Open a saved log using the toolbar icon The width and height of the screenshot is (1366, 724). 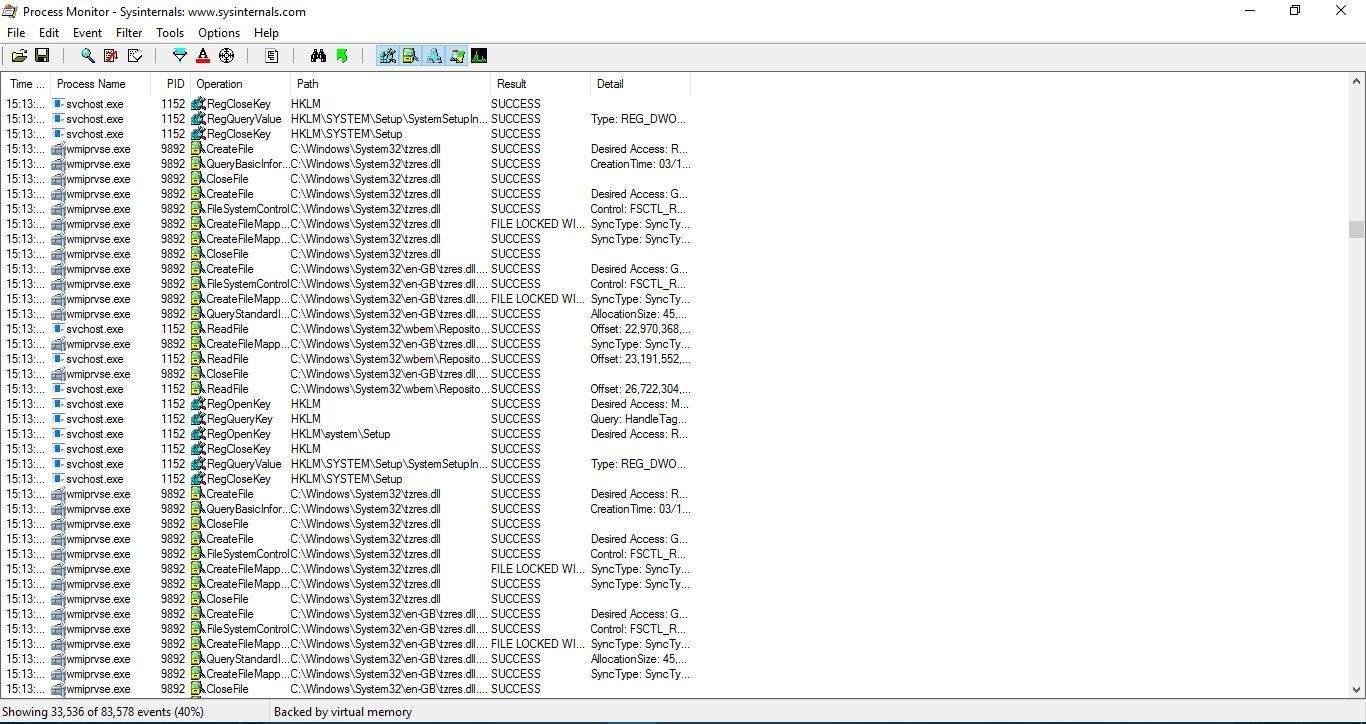coord(19,55)
